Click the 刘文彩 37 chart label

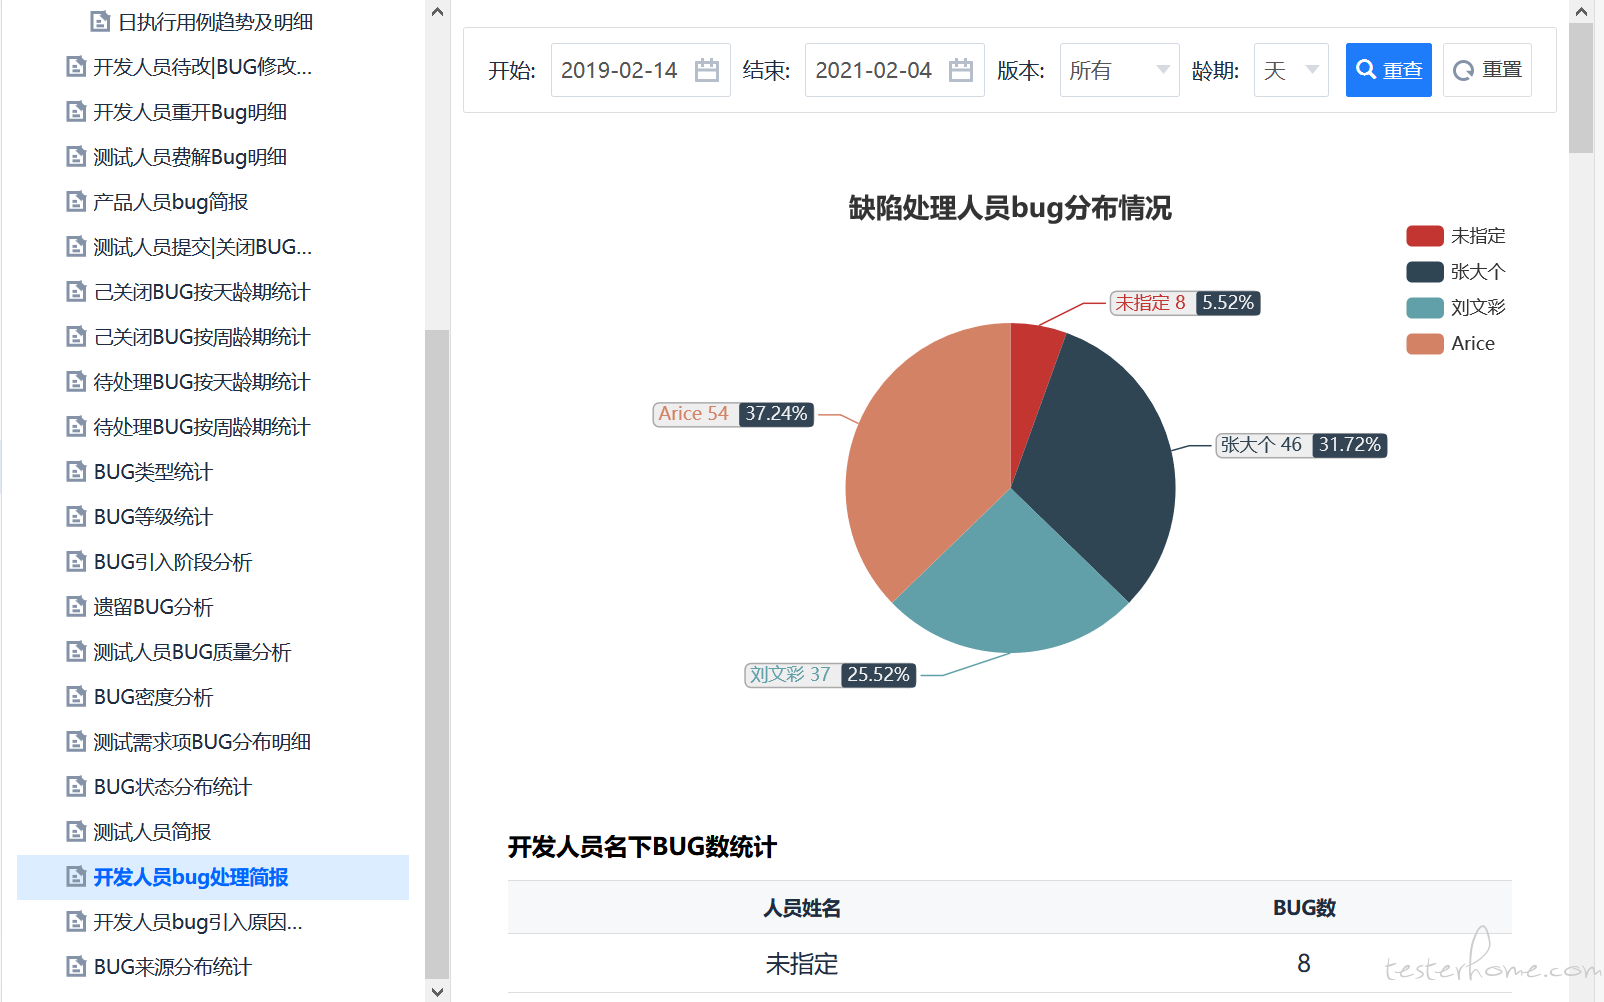click(830, 675)
